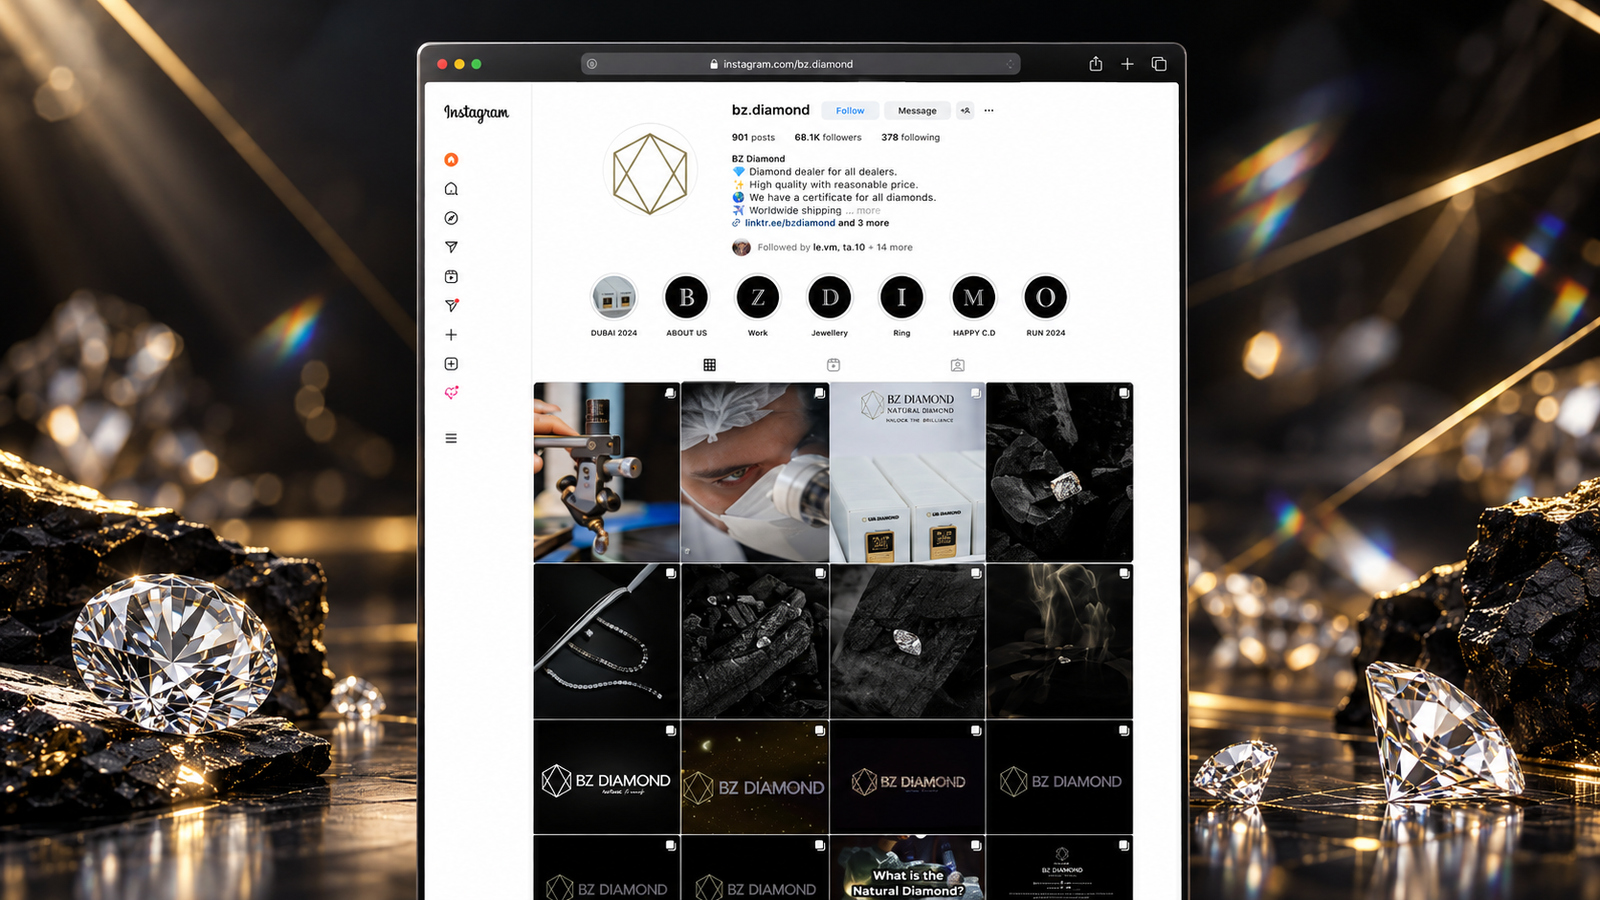Open the diamond necklace post

(x=607, y=641)
